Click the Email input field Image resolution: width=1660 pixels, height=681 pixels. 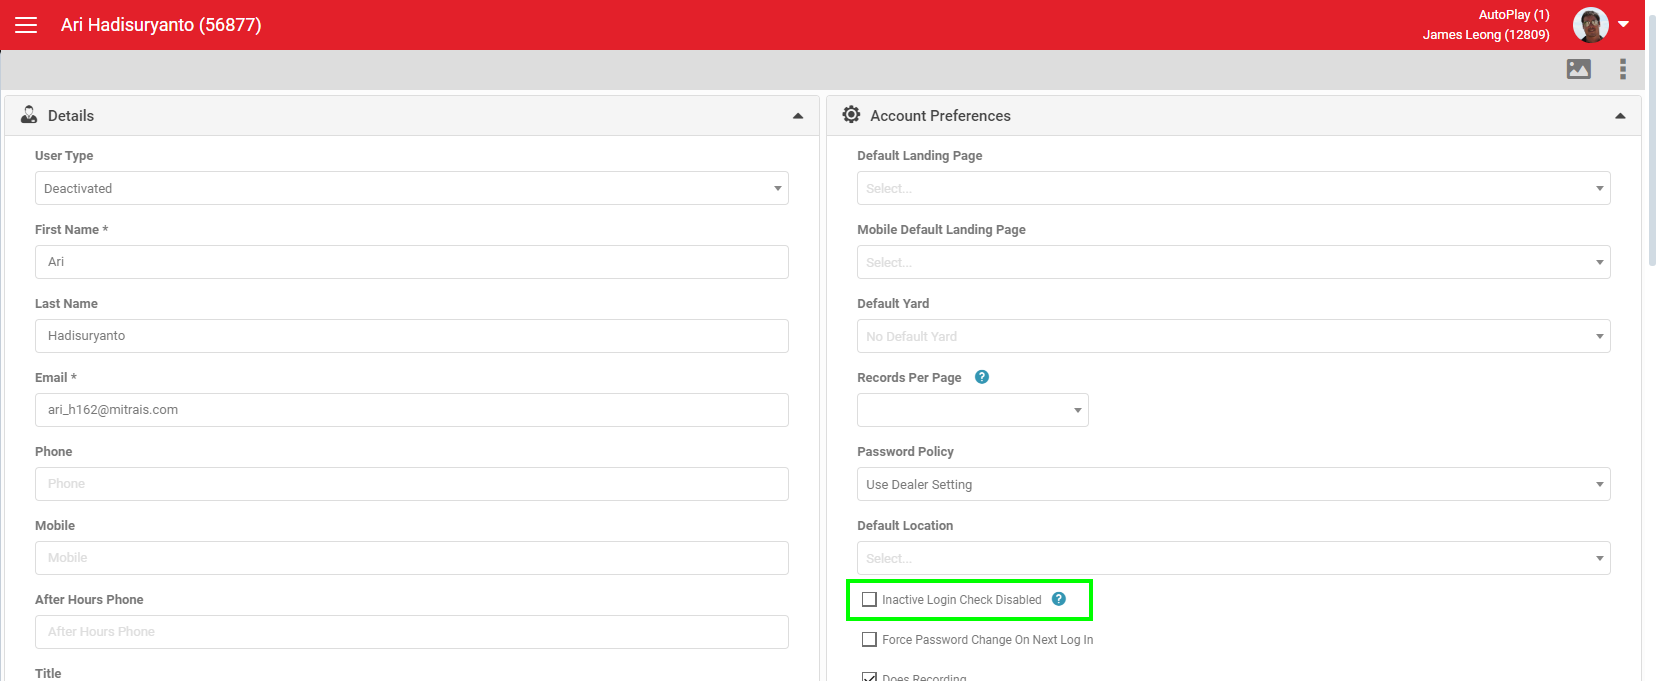pyautogui.click(x=411, y=410)
